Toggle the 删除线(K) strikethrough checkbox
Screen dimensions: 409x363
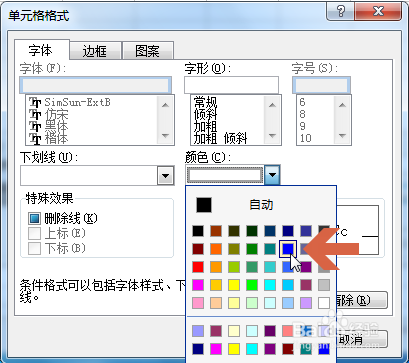[x=35, y=219]
